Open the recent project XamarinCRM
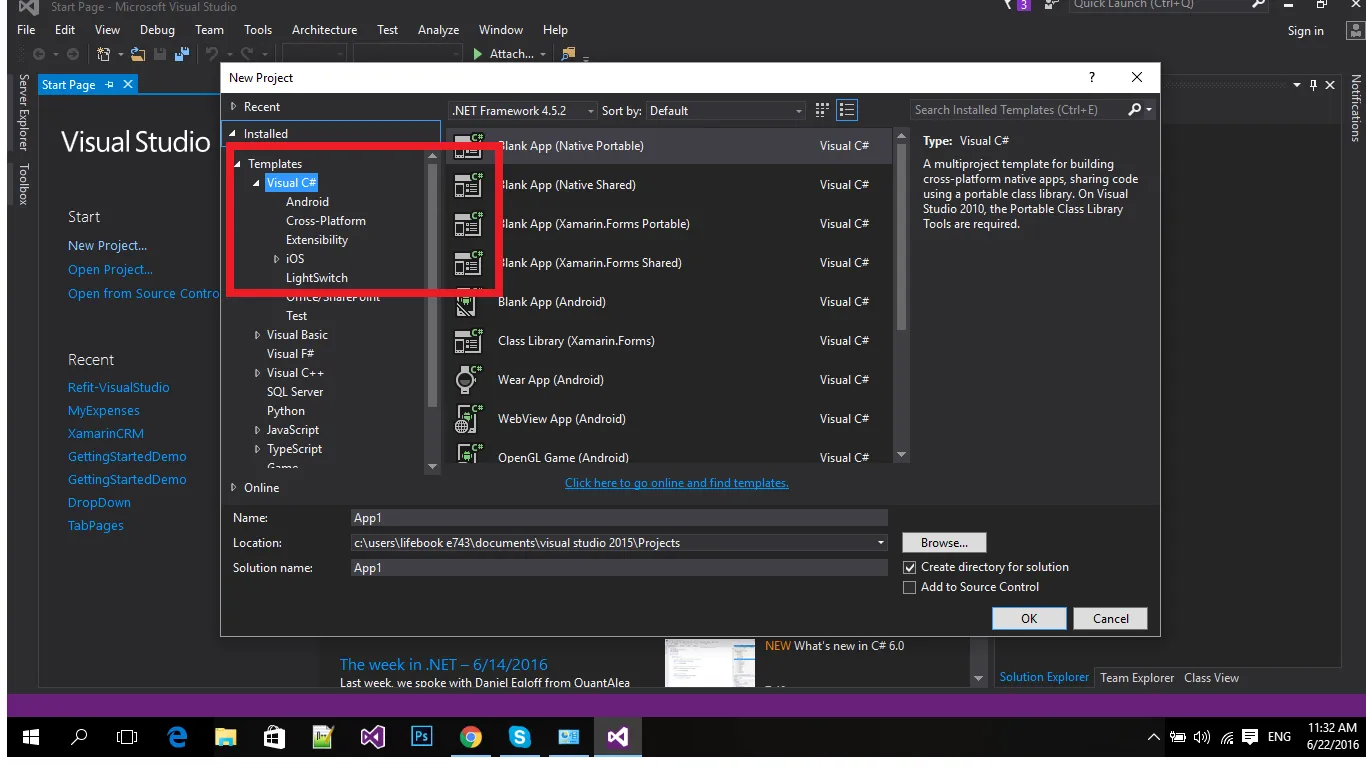The height and width of the screenshot is (768, 1366). [x=106, y=434]
